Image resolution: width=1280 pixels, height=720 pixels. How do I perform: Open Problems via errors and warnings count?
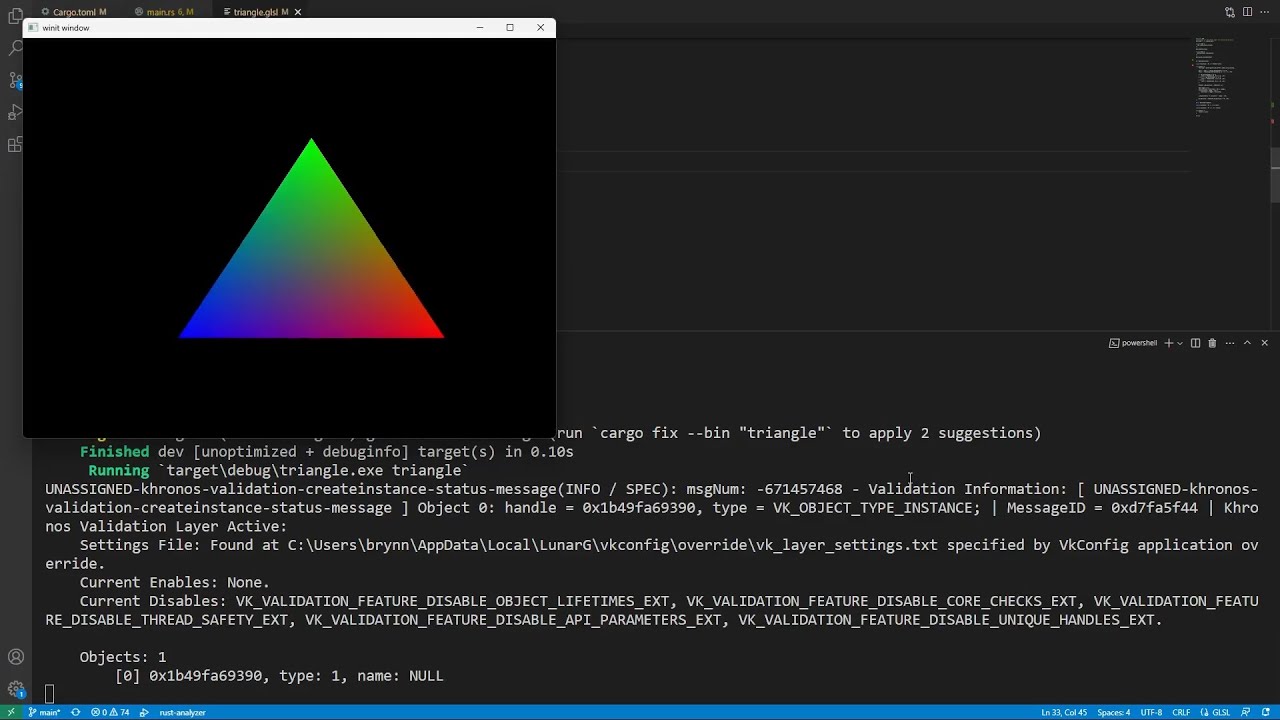pos(110,712)
